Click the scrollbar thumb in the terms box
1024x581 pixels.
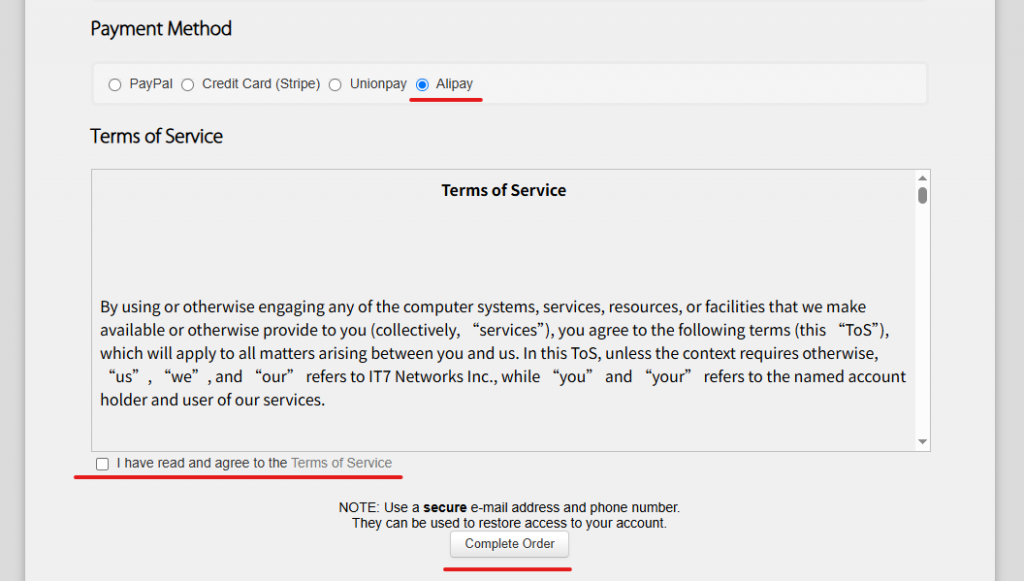(922, 195)
